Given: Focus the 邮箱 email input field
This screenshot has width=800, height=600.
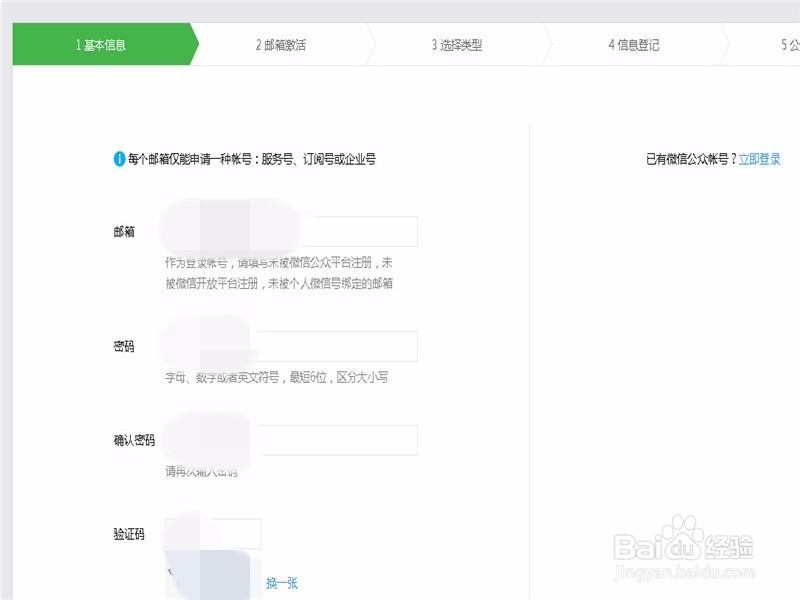Looking at the screenshot, I should point(291,232).
